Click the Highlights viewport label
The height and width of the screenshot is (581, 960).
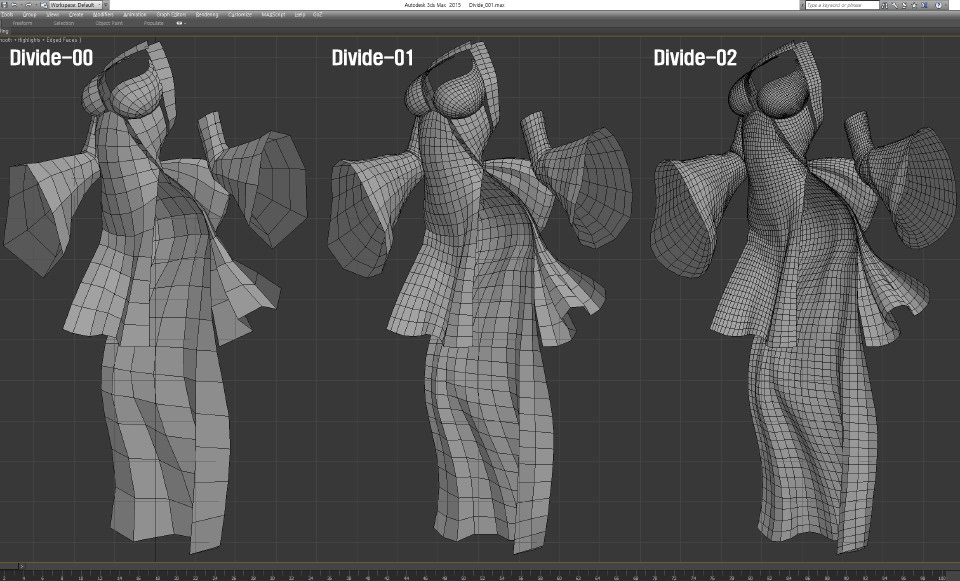click(29, 40)
